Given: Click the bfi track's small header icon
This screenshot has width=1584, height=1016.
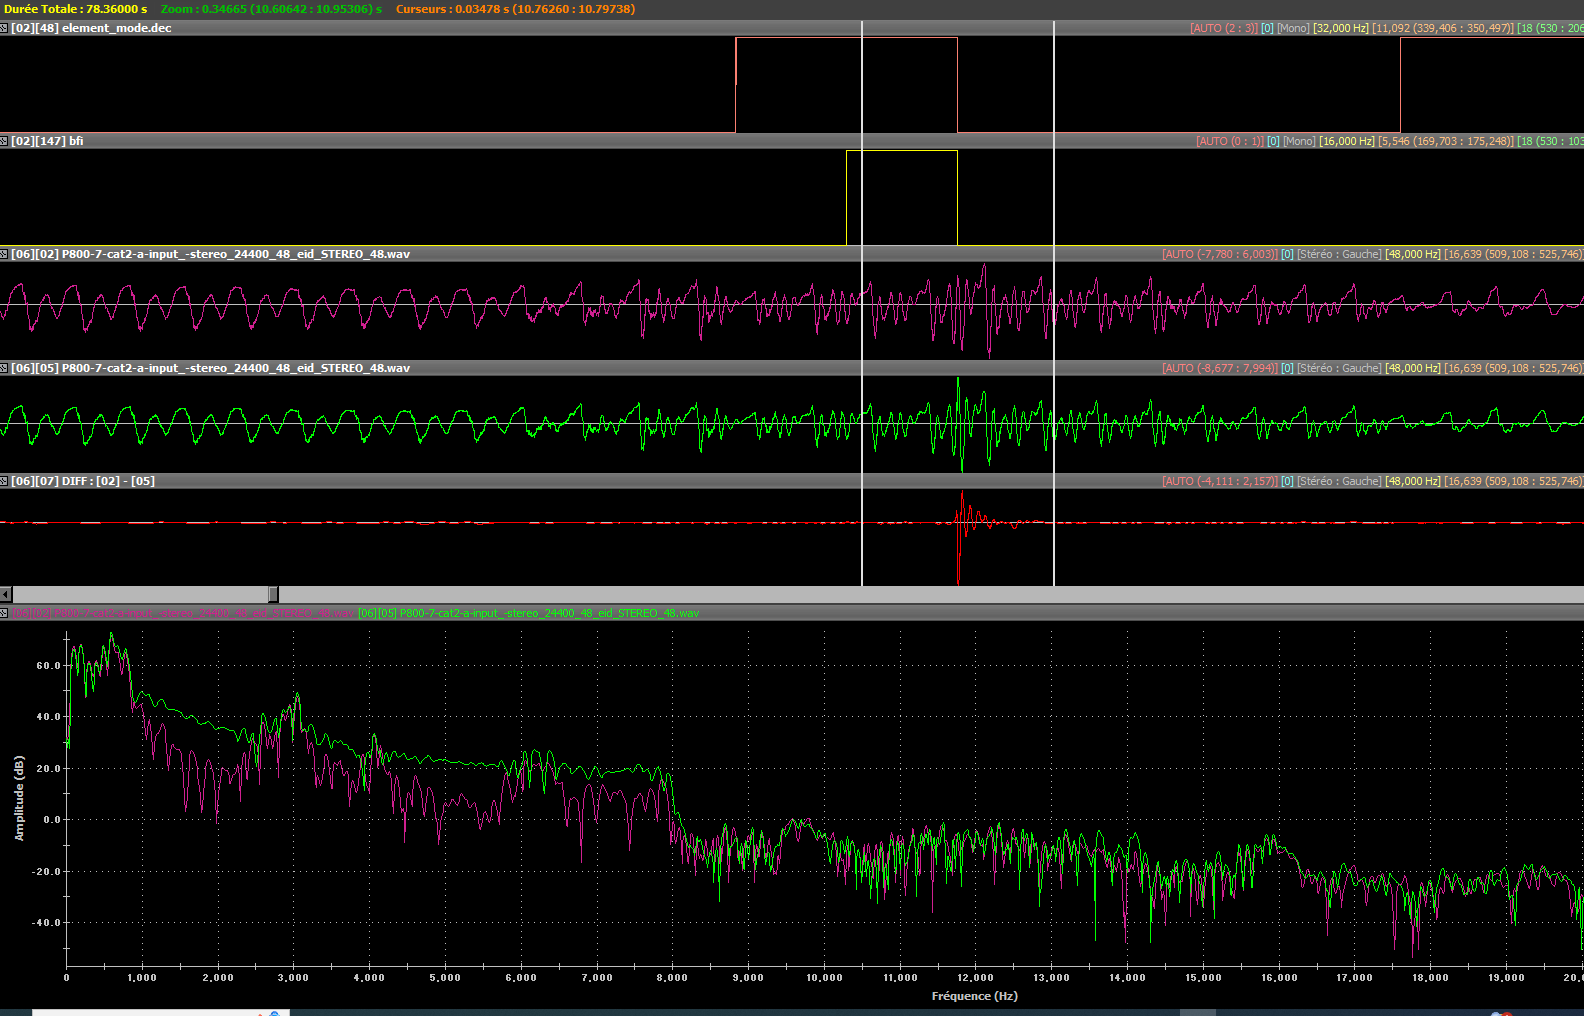Looking at the screenshot, I should (x=4, y=141).
